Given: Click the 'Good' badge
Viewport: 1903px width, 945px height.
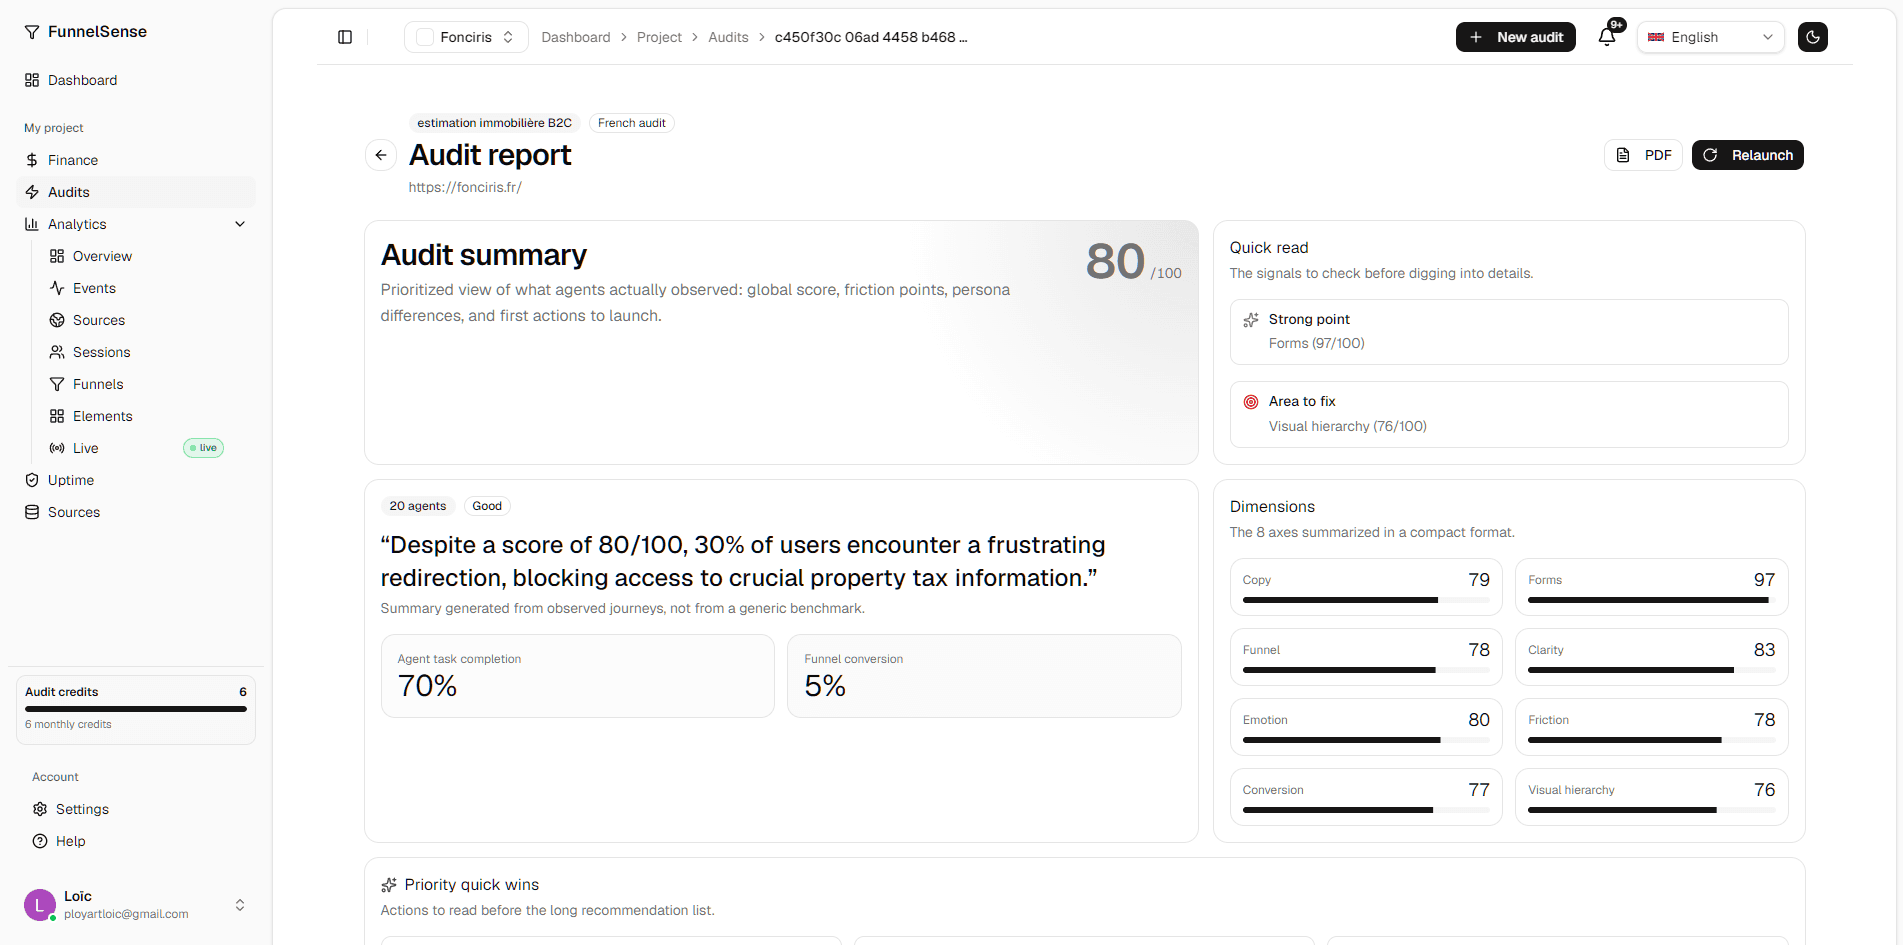Looking at the screenshot, I should (487, 506).
